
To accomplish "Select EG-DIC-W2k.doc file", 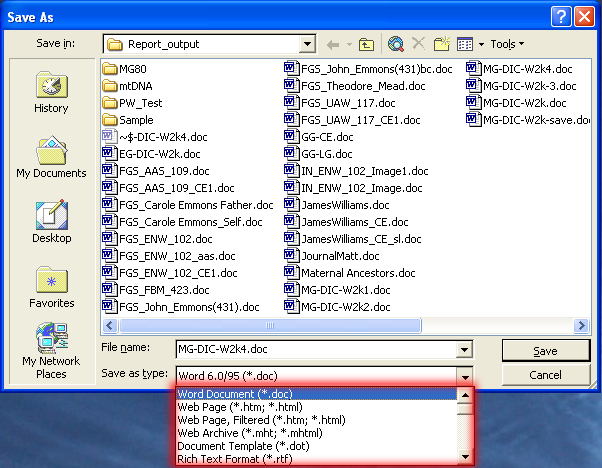I will click(x=152, y=154).
